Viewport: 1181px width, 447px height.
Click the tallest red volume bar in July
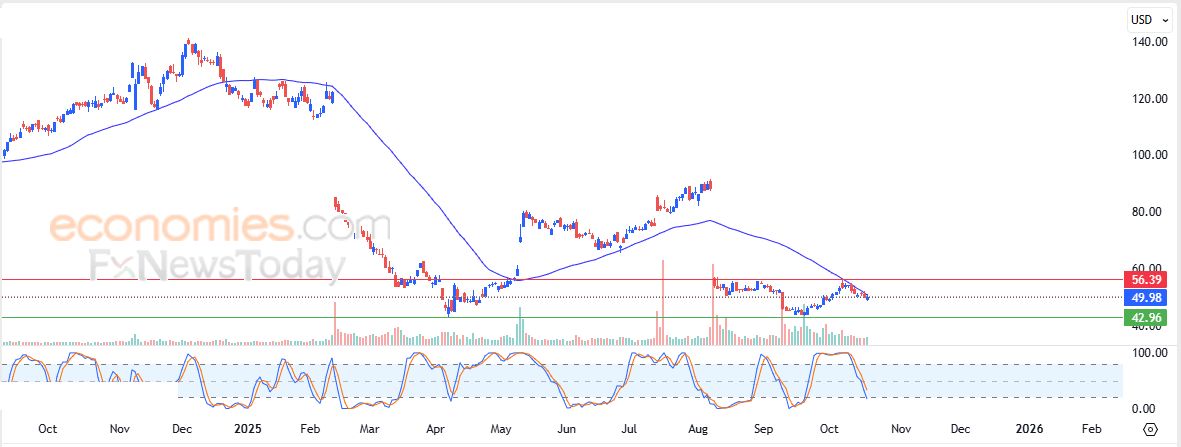(663, 300)
